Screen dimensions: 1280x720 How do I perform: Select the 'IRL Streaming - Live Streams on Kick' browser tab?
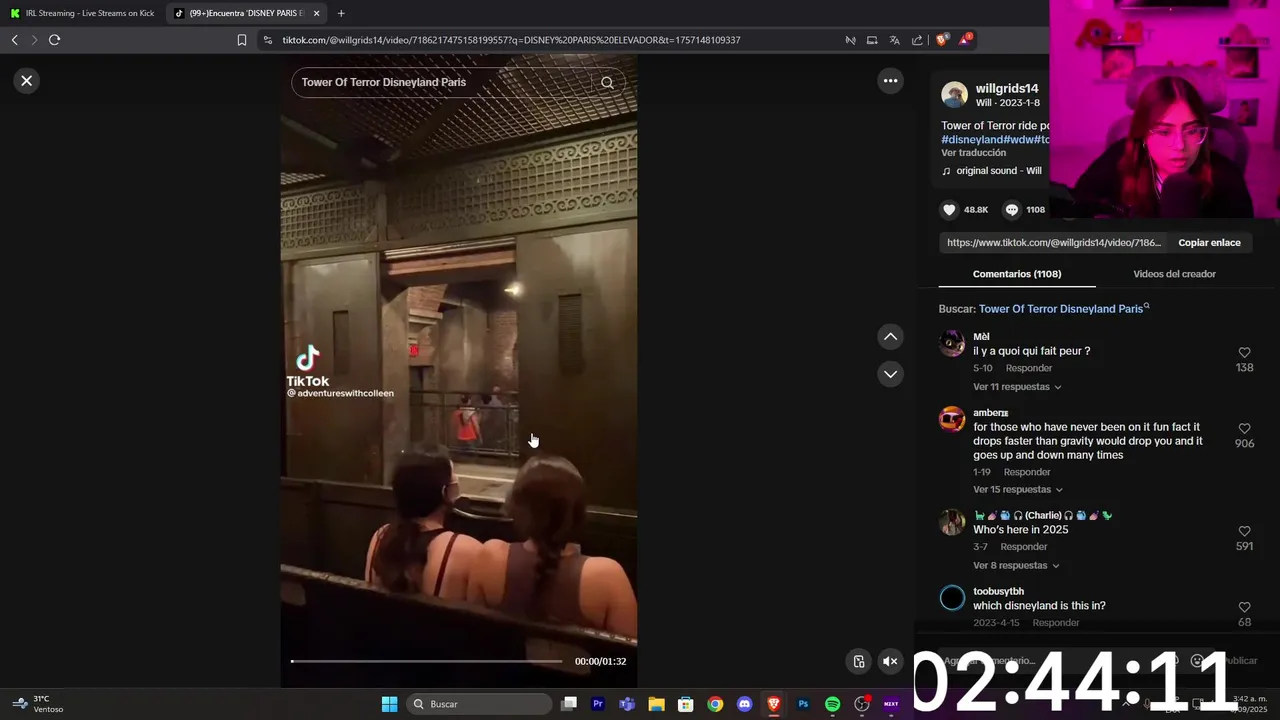pyautogui.click(x=82, y=13)
